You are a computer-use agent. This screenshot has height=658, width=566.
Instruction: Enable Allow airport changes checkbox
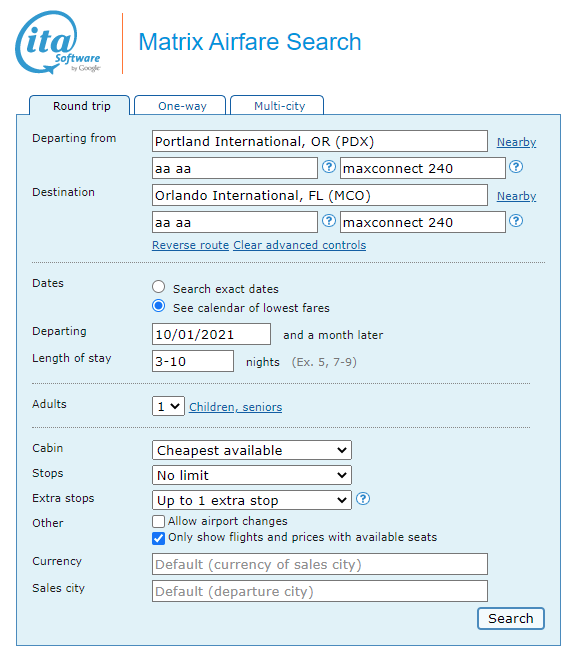[159, 521]
